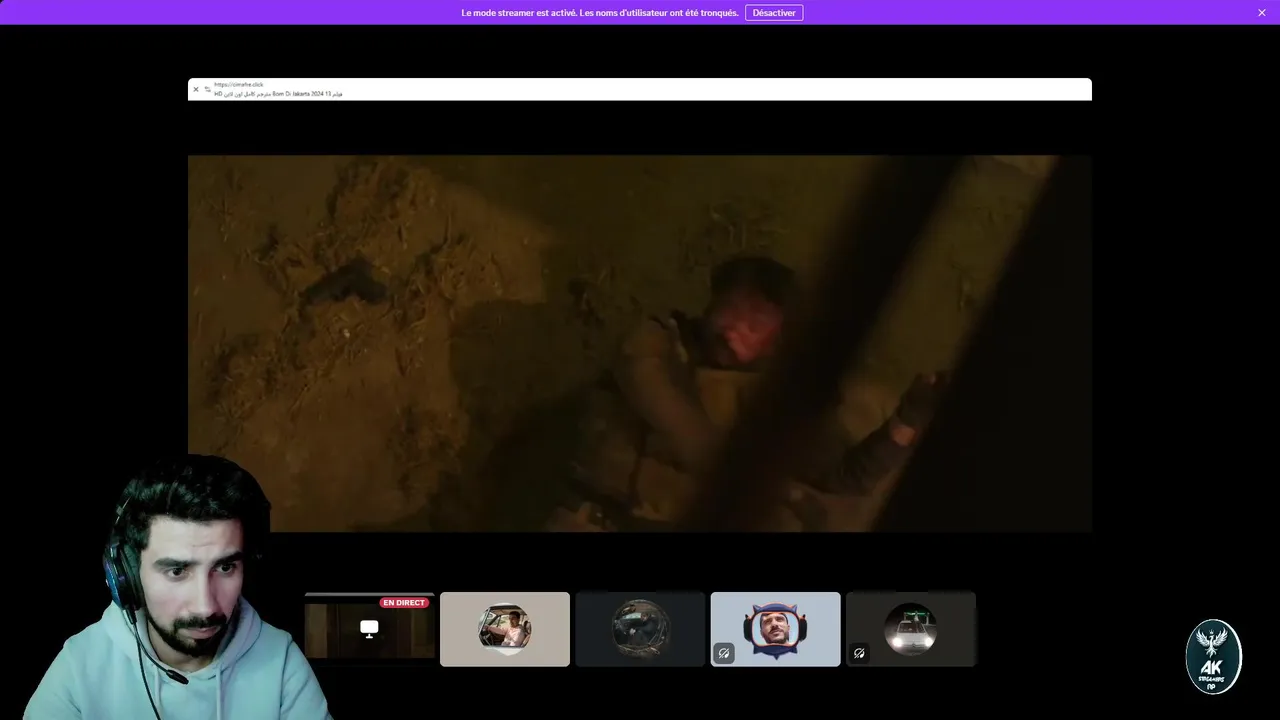Select the live screen share tile
The width and height of the screenshot is (1280, 720).
click(x=369, y=629)
